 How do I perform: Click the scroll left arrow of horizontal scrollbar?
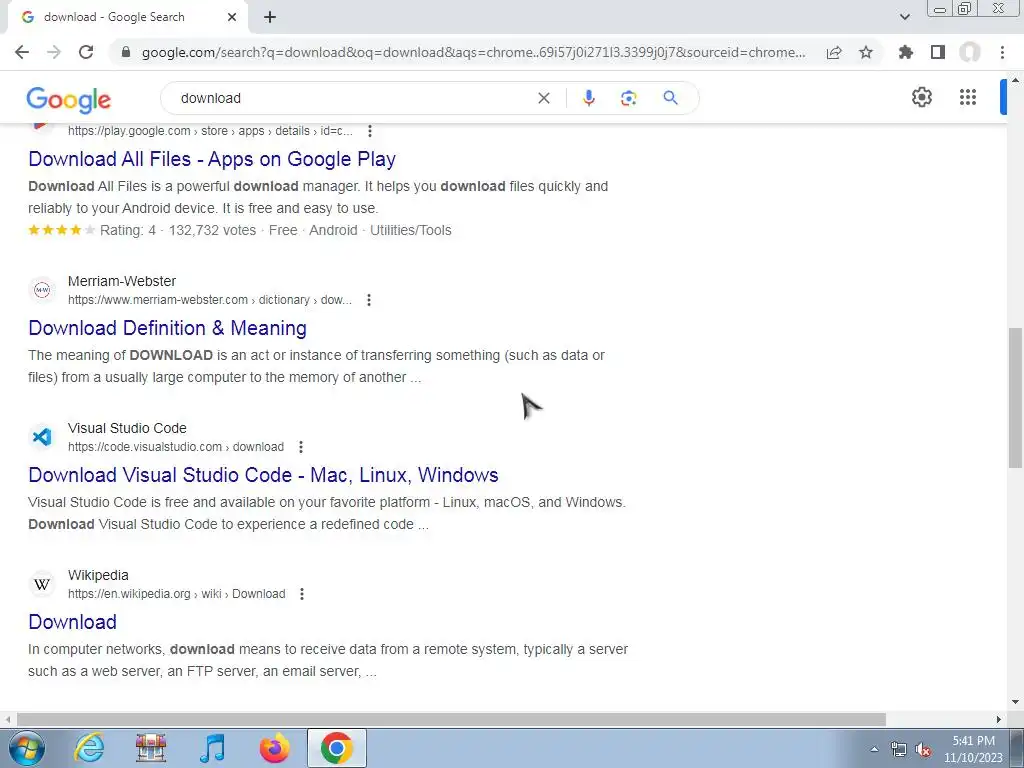(x=8, y=719)
